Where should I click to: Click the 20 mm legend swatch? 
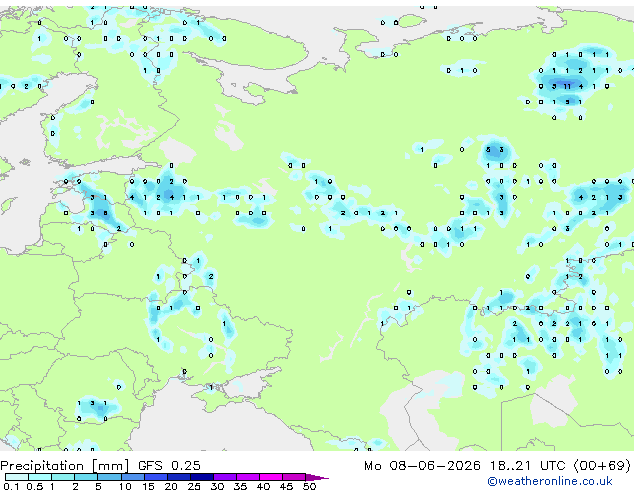tap(178, 477)
